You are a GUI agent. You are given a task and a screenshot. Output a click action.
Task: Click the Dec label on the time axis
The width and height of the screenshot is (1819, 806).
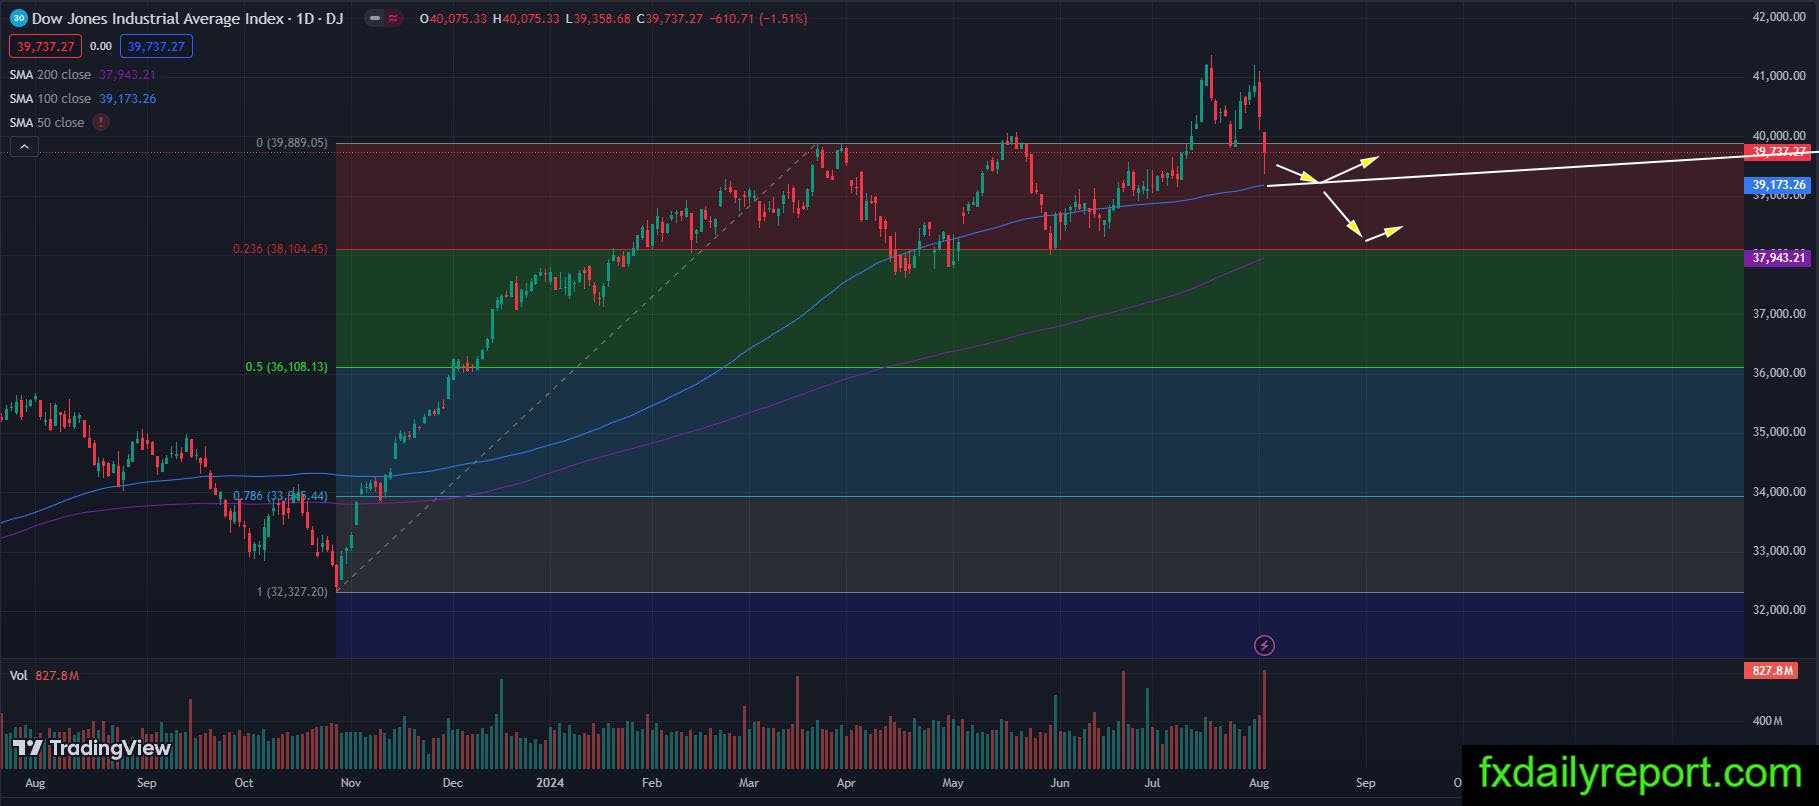click(451, 783)
